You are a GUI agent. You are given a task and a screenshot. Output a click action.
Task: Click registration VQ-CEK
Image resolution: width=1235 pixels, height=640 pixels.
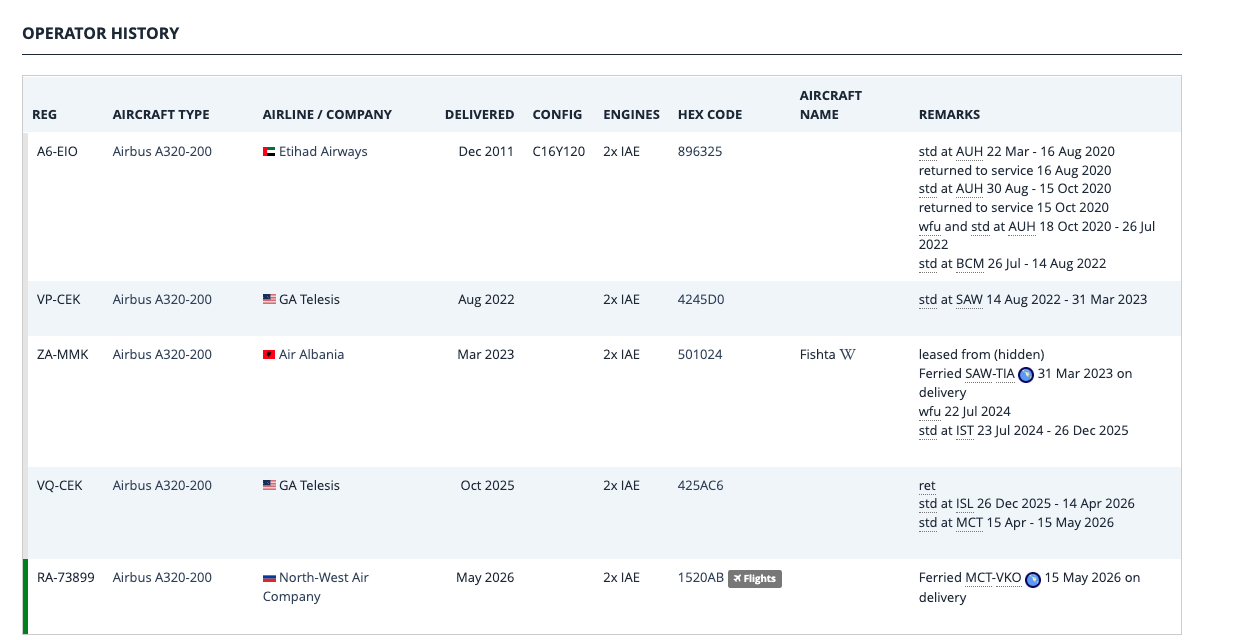[60, 485]
